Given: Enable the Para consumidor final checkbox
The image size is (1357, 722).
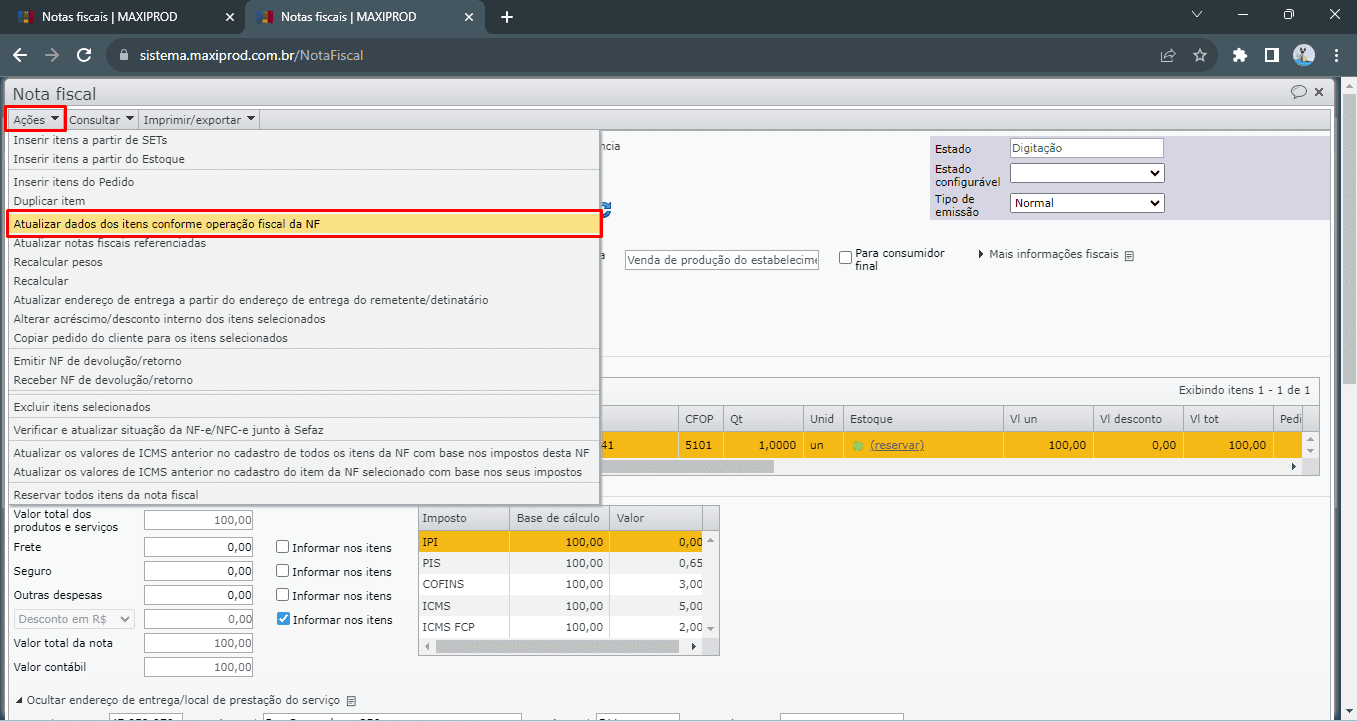Looking at the screenshot, I should pos(846,257).
